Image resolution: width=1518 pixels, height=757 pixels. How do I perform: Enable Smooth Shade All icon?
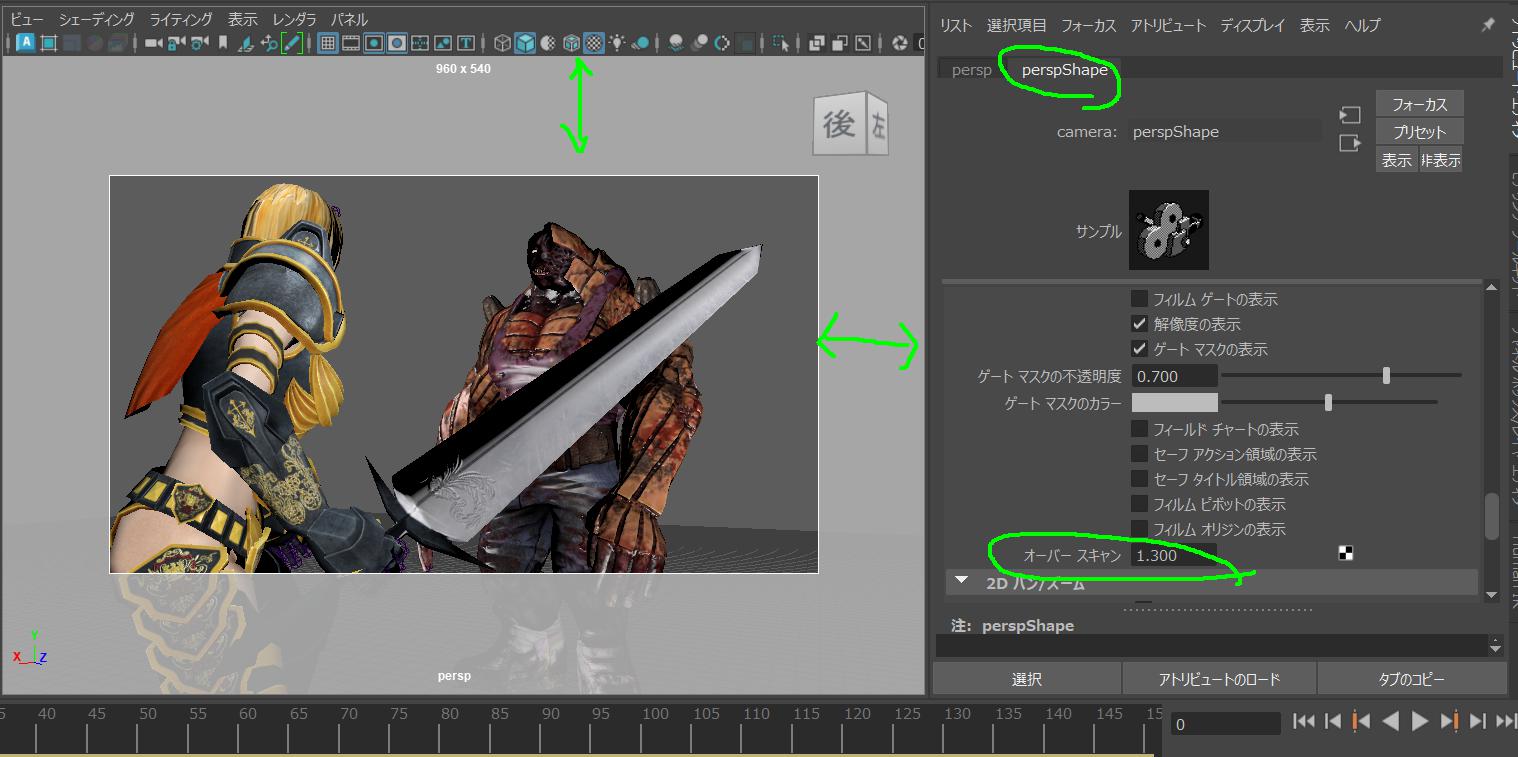525,43
